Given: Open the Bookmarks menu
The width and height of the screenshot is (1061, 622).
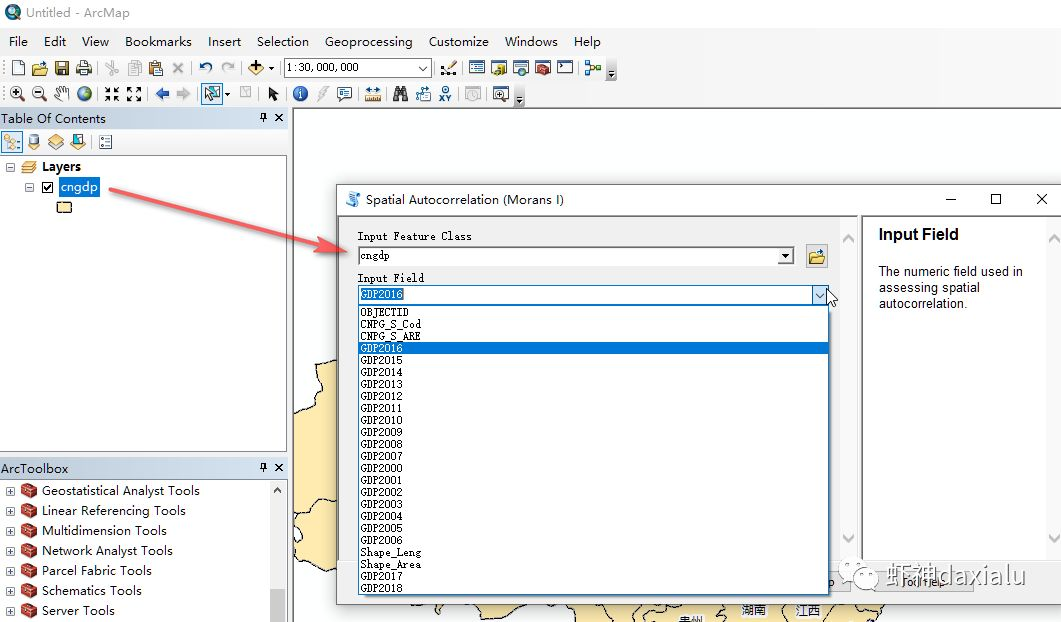Looking at the screenshot, I should [158, 41].
